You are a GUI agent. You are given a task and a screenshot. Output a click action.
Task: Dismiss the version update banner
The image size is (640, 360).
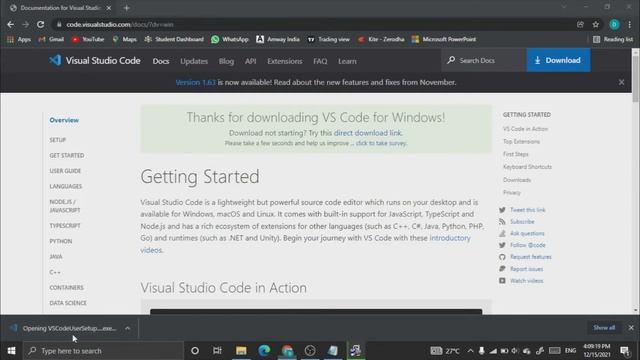[x=621, y=82]
